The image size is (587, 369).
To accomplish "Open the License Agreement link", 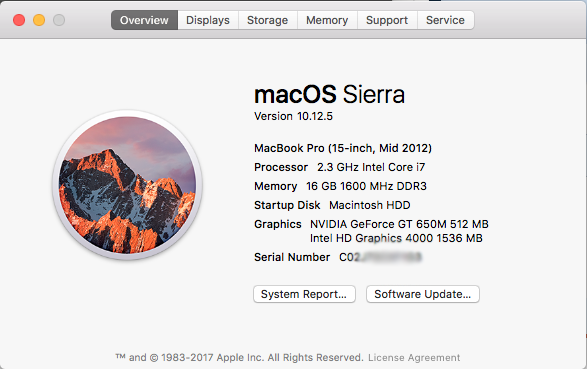I will [414, 358].
